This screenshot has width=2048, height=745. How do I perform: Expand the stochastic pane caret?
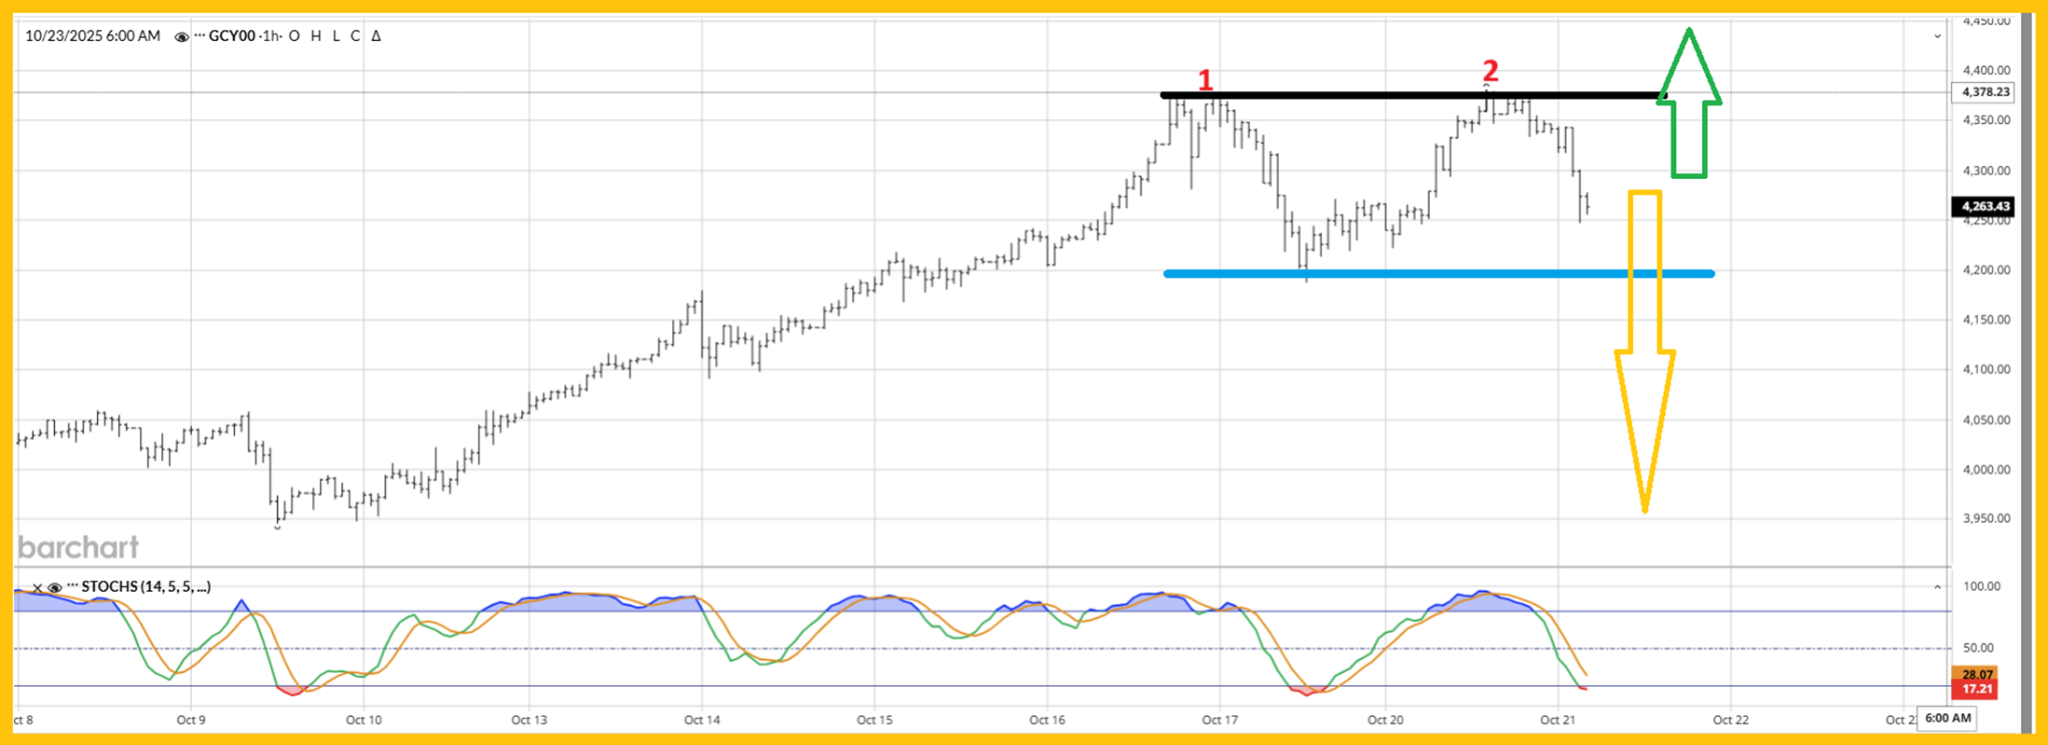point(1936,587)
